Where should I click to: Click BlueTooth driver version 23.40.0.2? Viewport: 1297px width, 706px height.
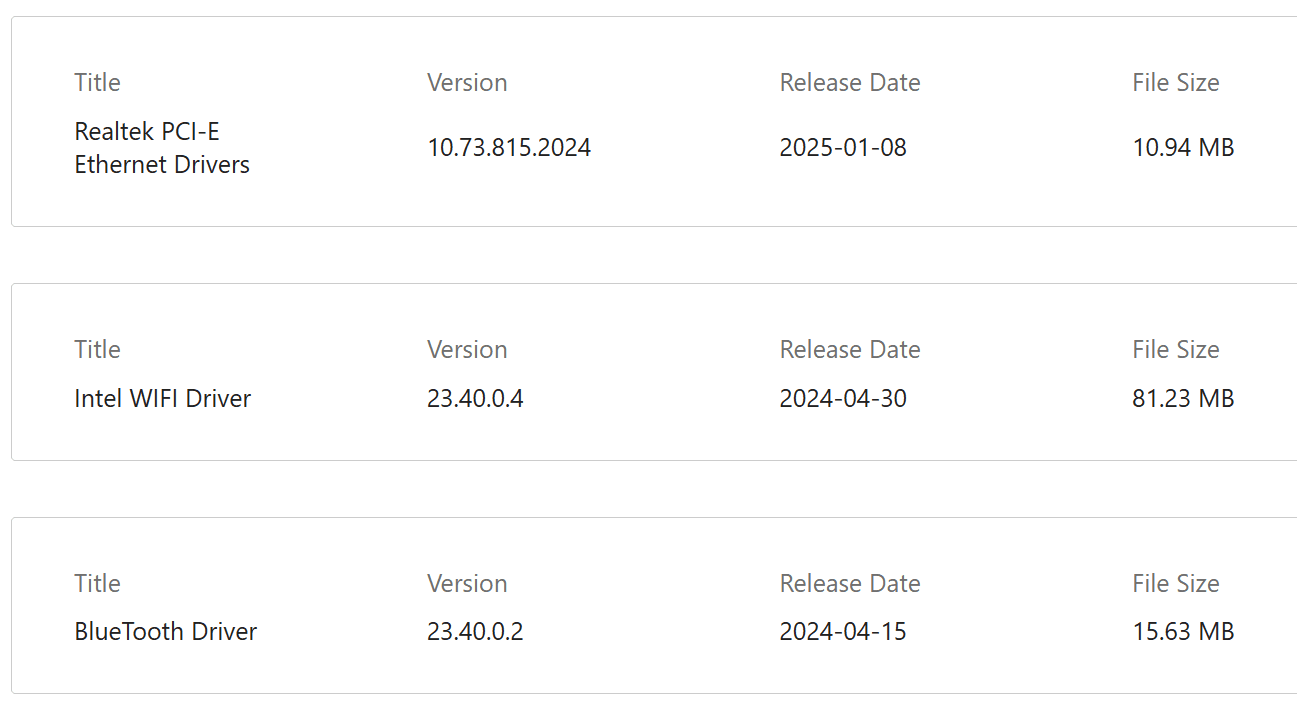click(x=475, y=632)
